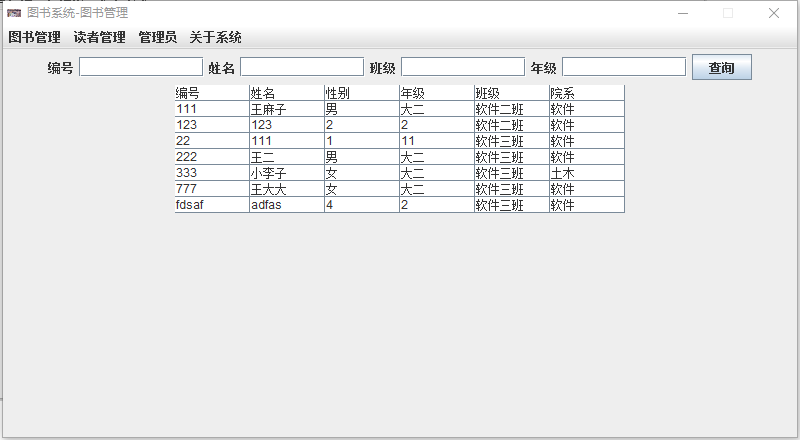Click the Java app icon in title bar
Screen dimensions: 800x440
point(14,13)
